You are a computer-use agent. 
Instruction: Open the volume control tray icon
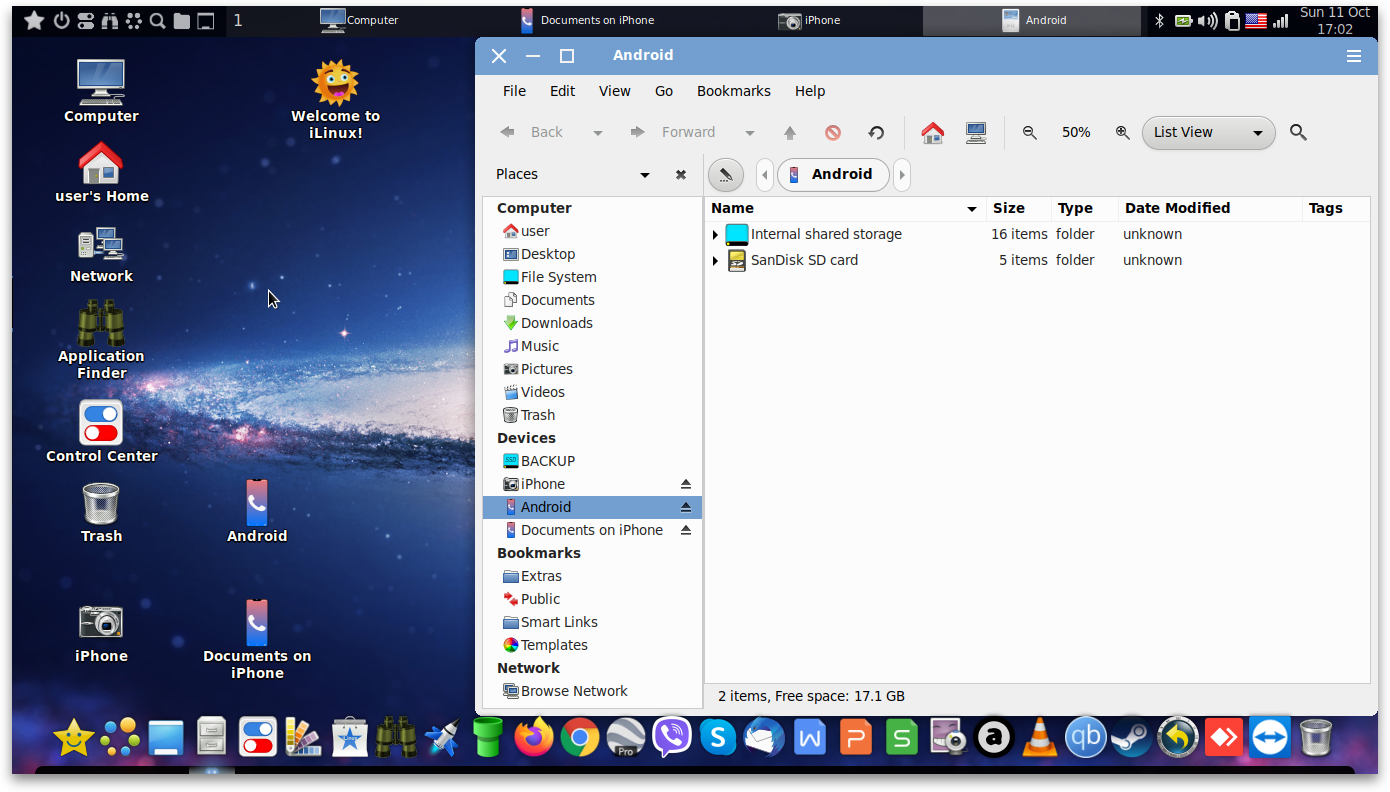coord(1208,20)
